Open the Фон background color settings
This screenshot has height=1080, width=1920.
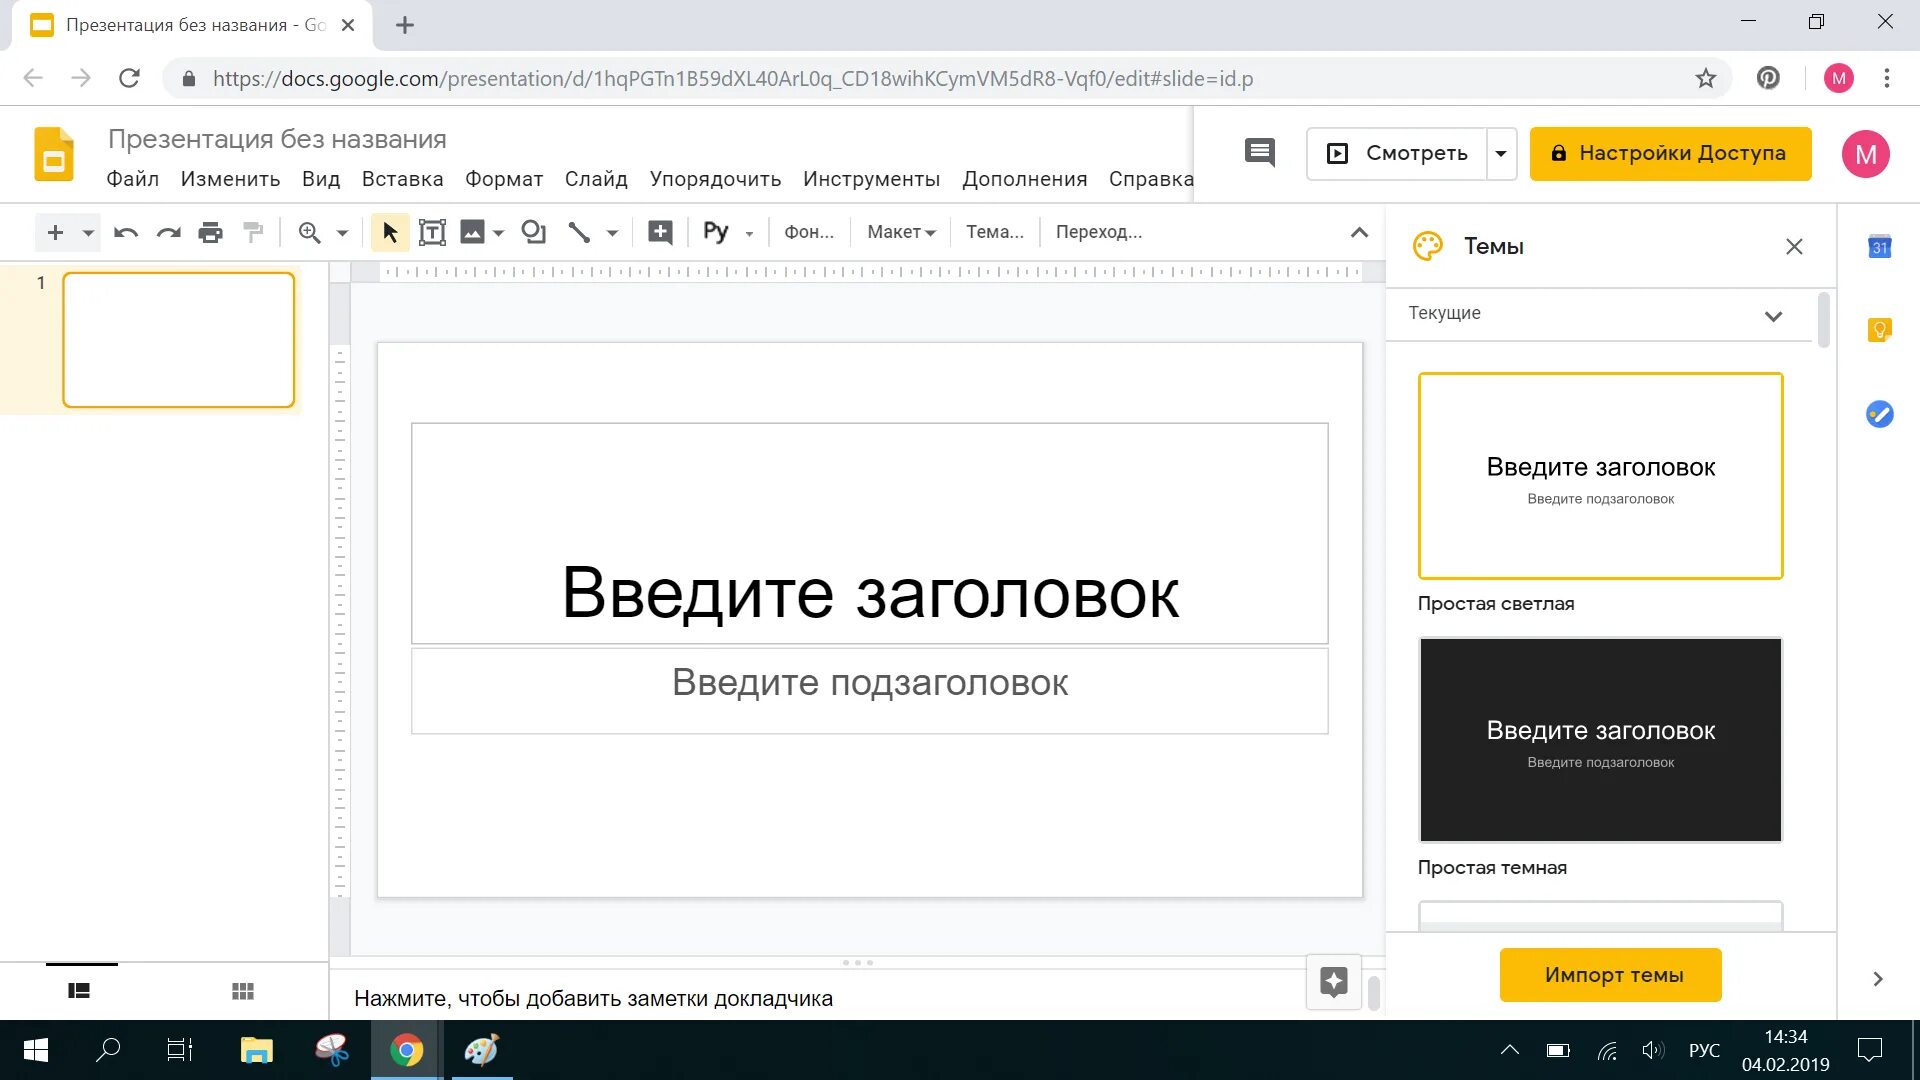pos(810,232)
